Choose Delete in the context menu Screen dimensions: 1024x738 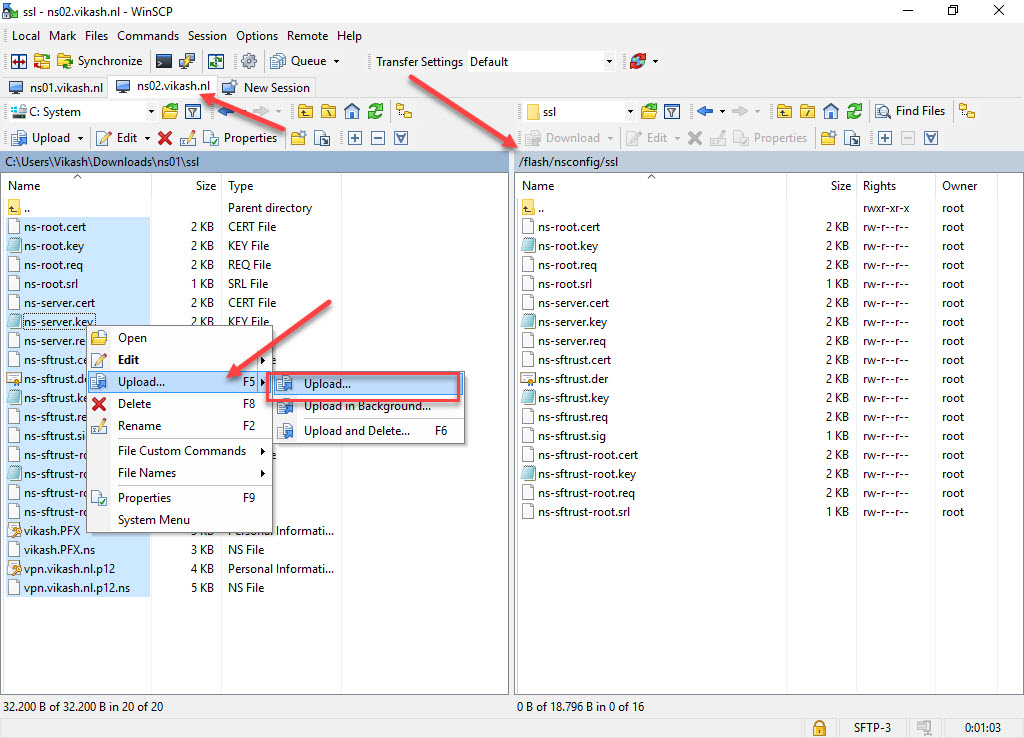[x=180, y=404]
